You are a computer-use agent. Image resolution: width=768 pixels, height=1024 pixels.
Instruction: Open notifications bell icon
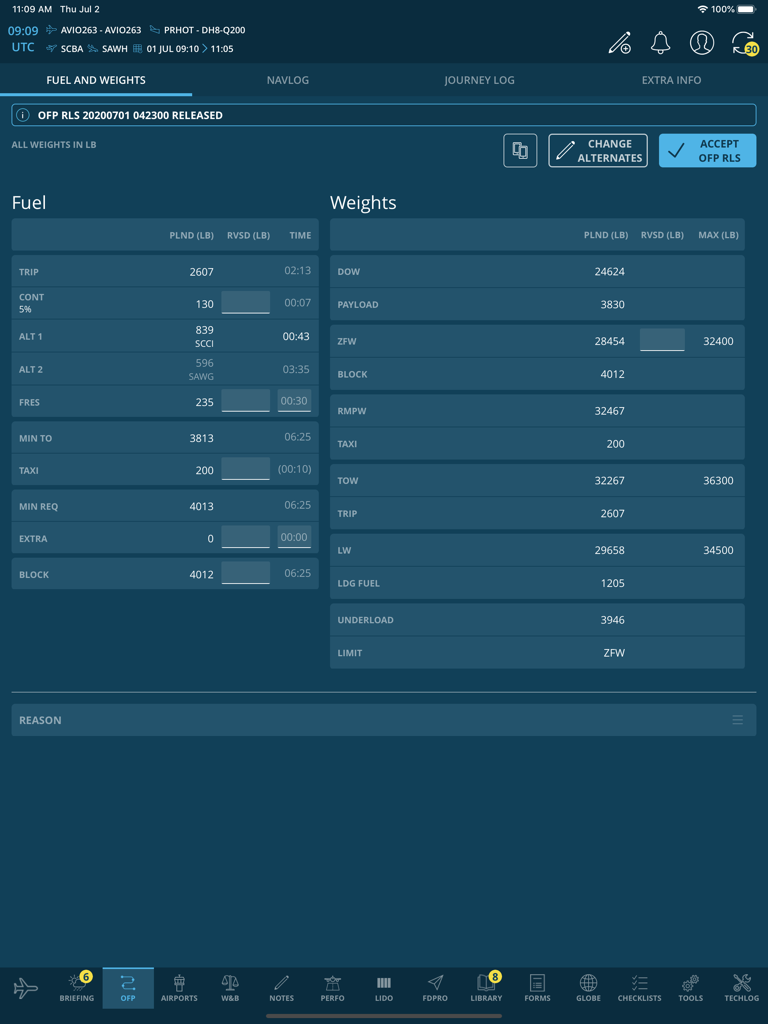[660, 42]
